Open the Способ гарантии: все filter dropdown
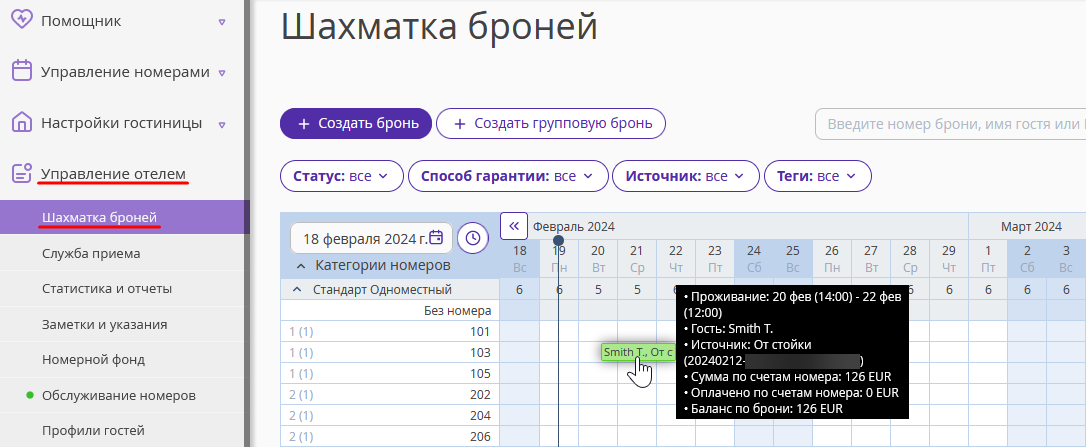Viewport: 1086px width, 447px height. click(508, 176)
